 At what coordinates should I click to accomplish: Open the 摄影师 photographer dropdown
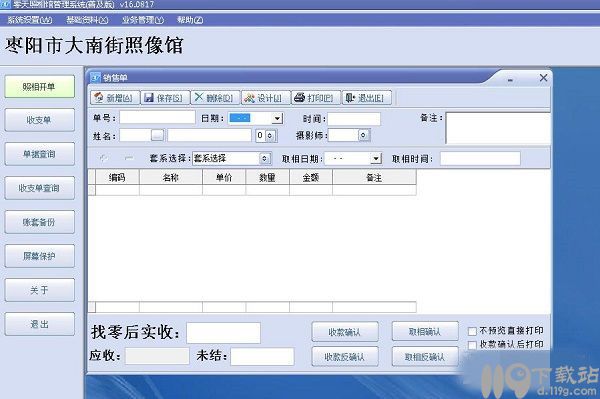[x=364, y=135]
